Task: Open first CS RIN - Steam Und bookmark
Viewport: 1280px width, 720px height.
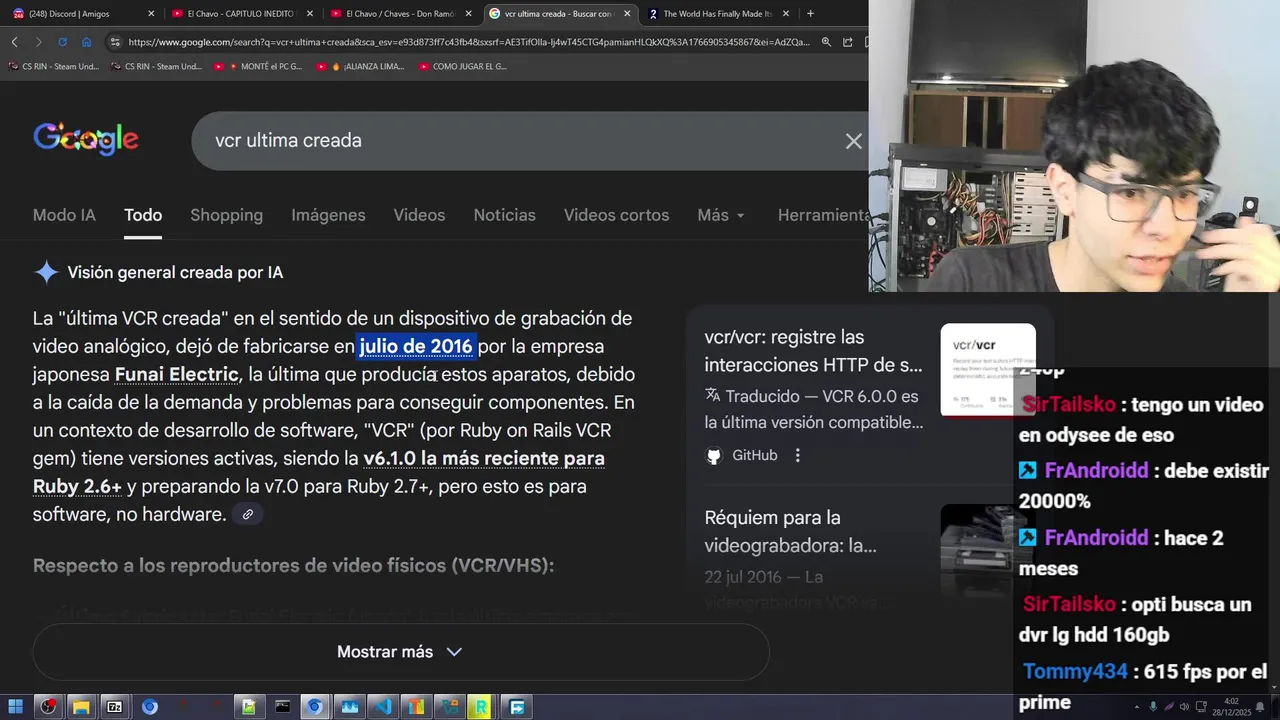Action: click(54, 67)
